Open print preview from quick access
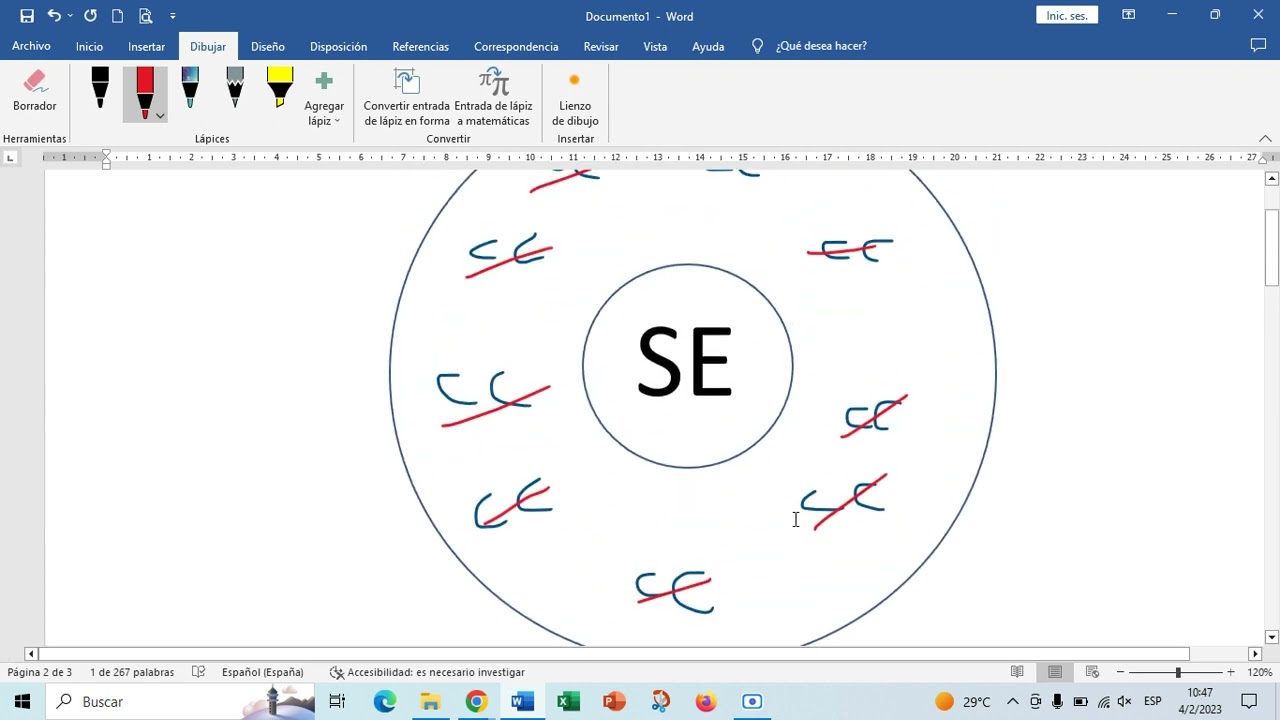Image resolution: width=1280 pixels, height=720 pixels. pos(146,16)
